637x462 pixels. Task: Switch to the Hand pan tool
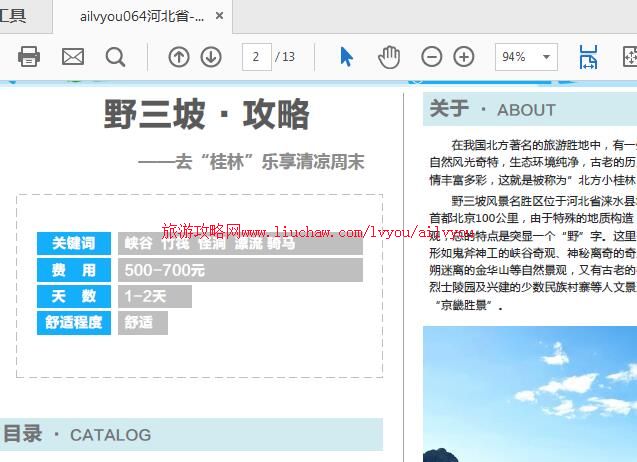tap(388, 57)
